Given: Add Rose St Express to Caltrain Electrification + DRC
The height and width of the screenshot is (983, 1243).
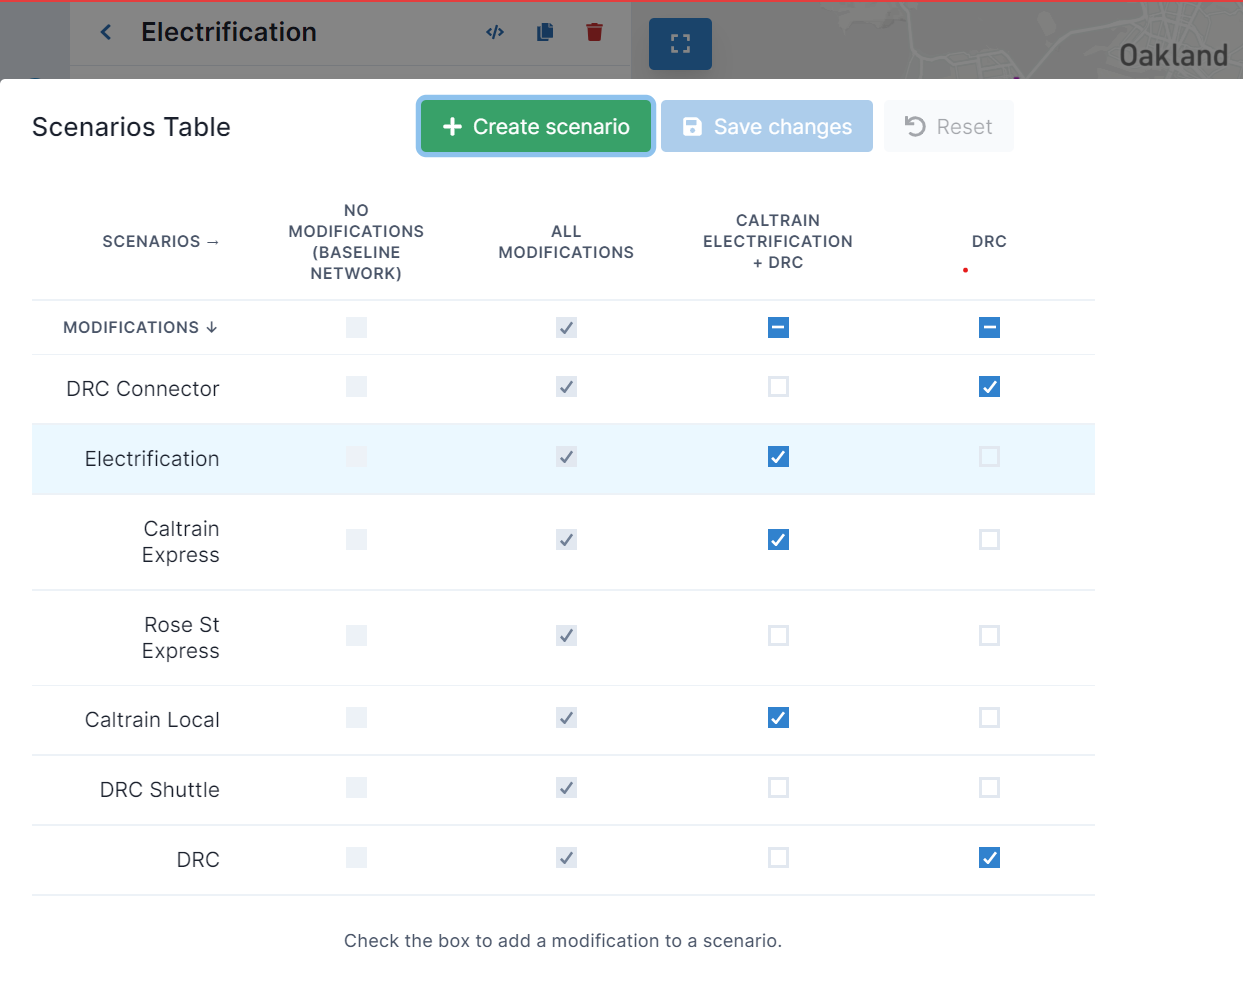Looking at the screenshot, I should [778, 635].
